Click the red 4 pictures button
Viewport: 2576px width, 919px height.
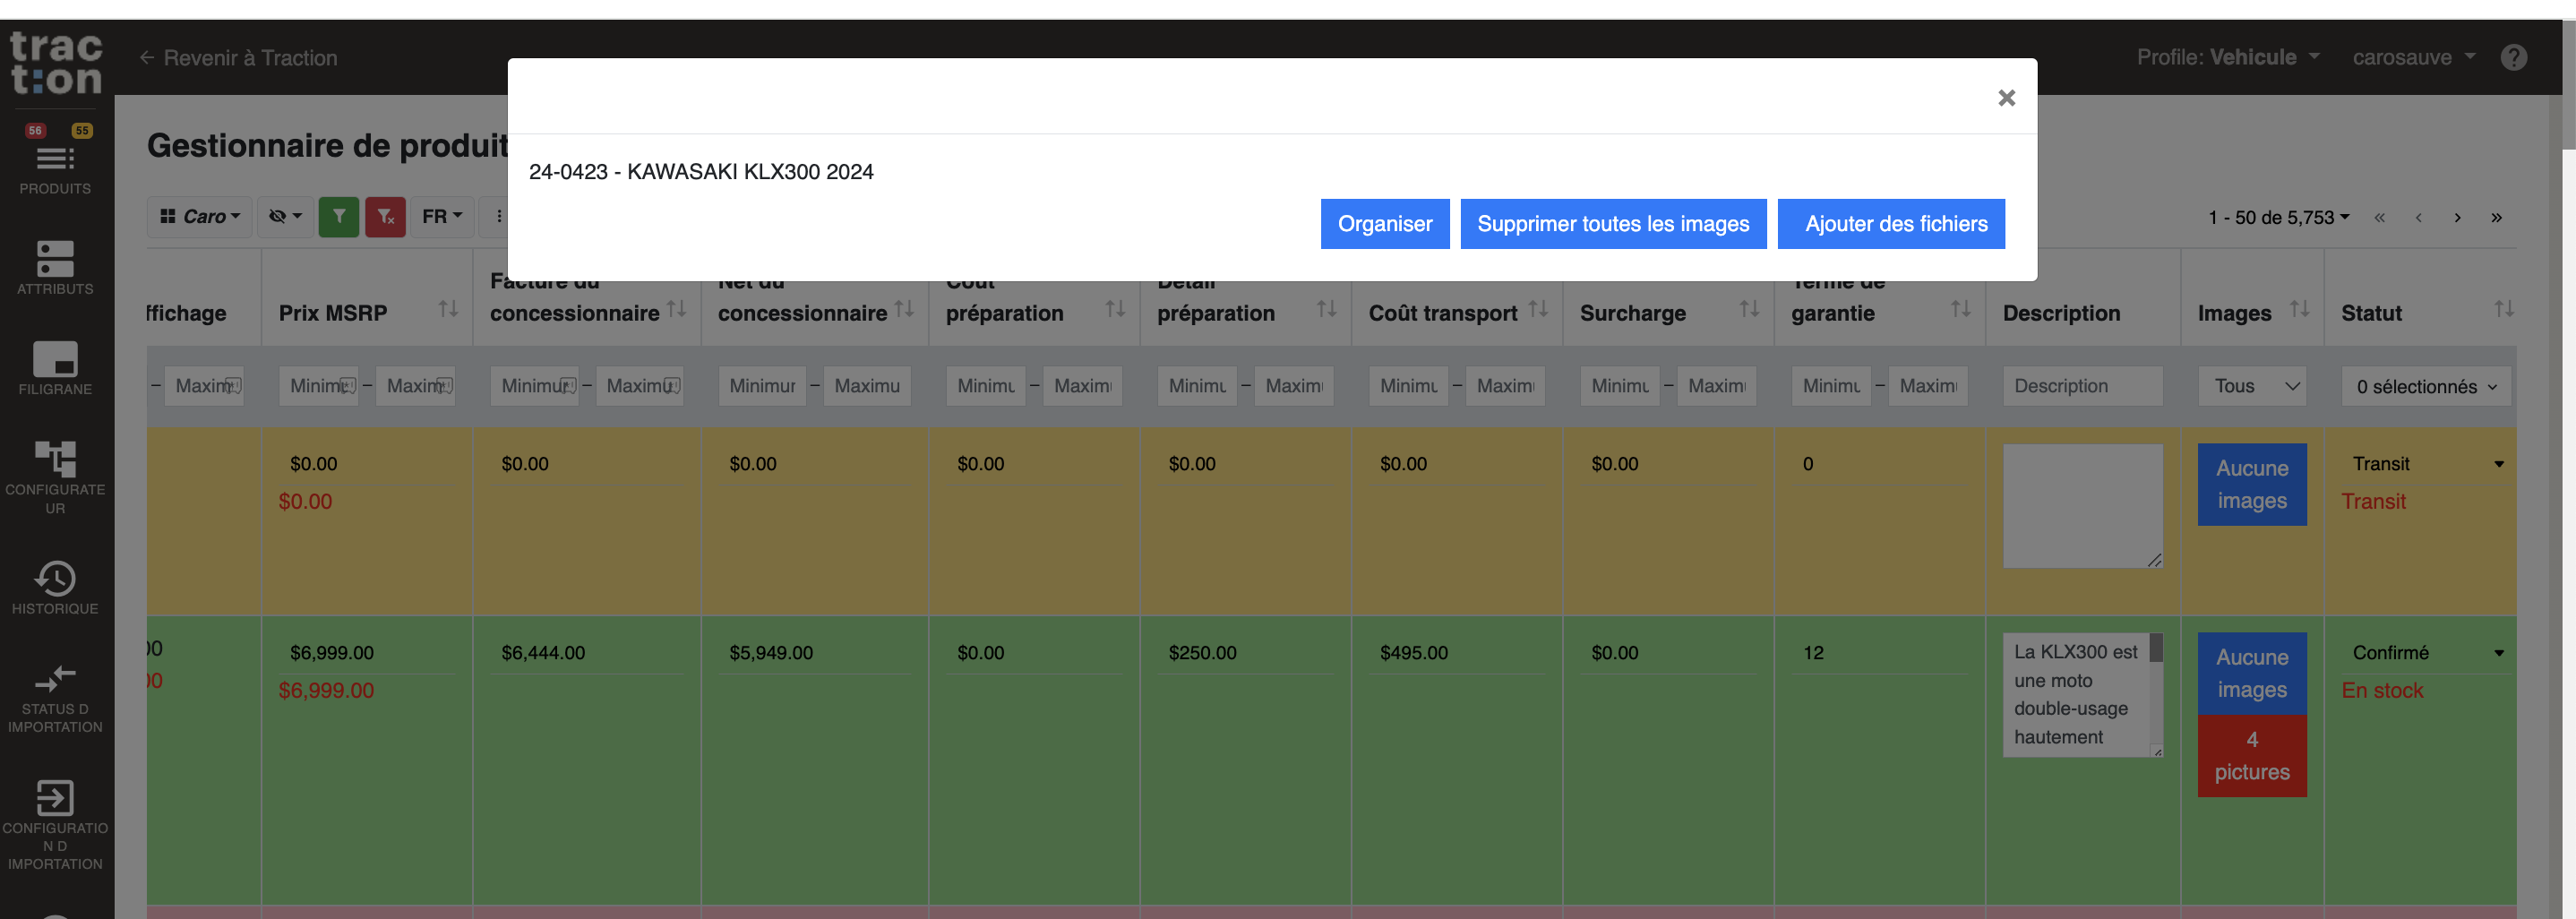coord(2251,755)
